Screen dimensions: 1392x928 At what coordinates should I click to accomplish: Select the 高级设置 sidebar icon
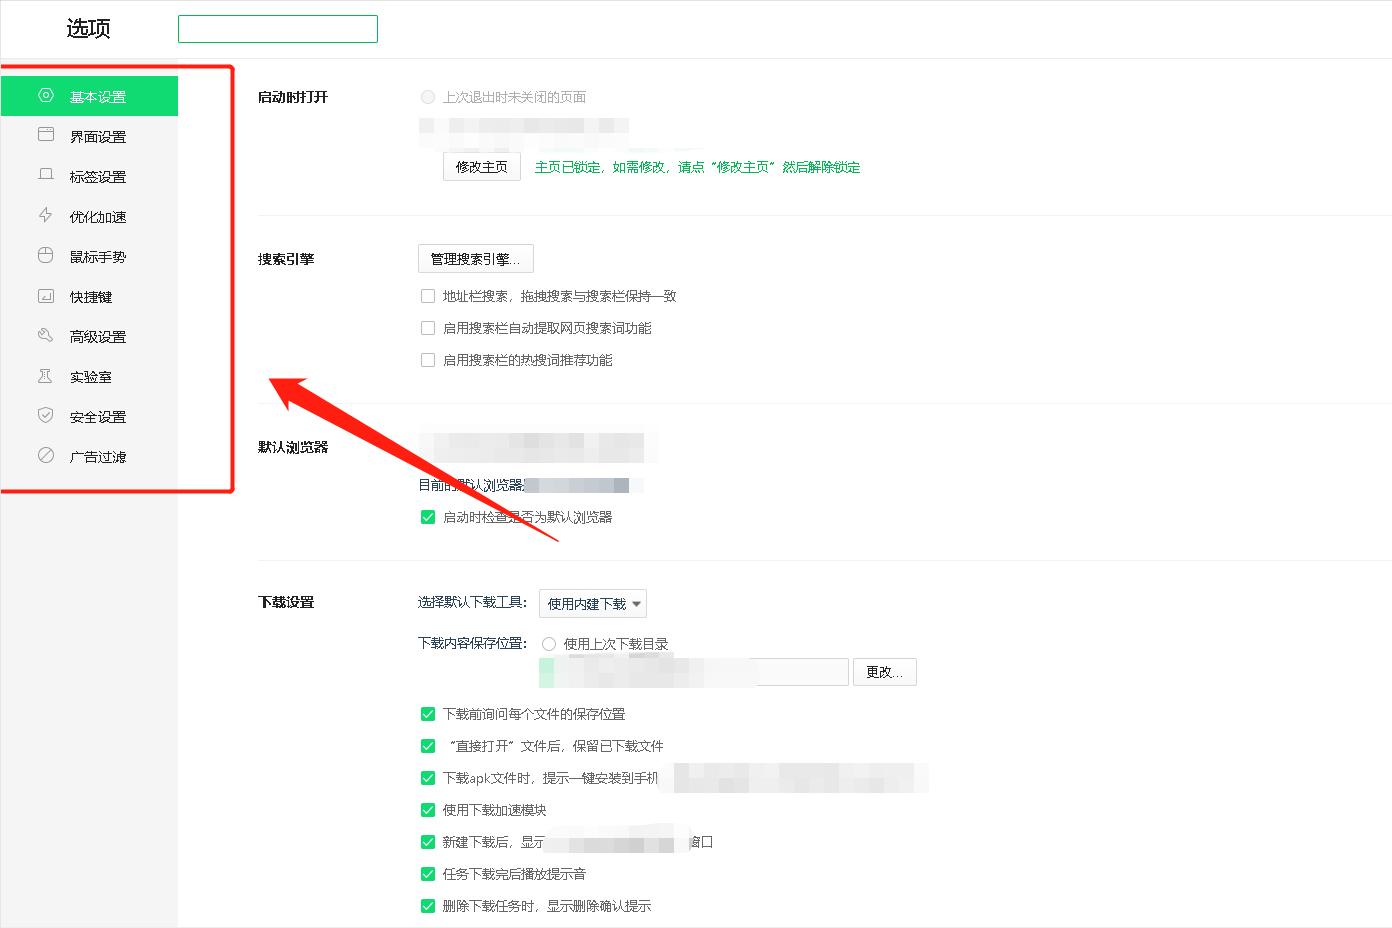pyautogui.click(x=46, y=335)
